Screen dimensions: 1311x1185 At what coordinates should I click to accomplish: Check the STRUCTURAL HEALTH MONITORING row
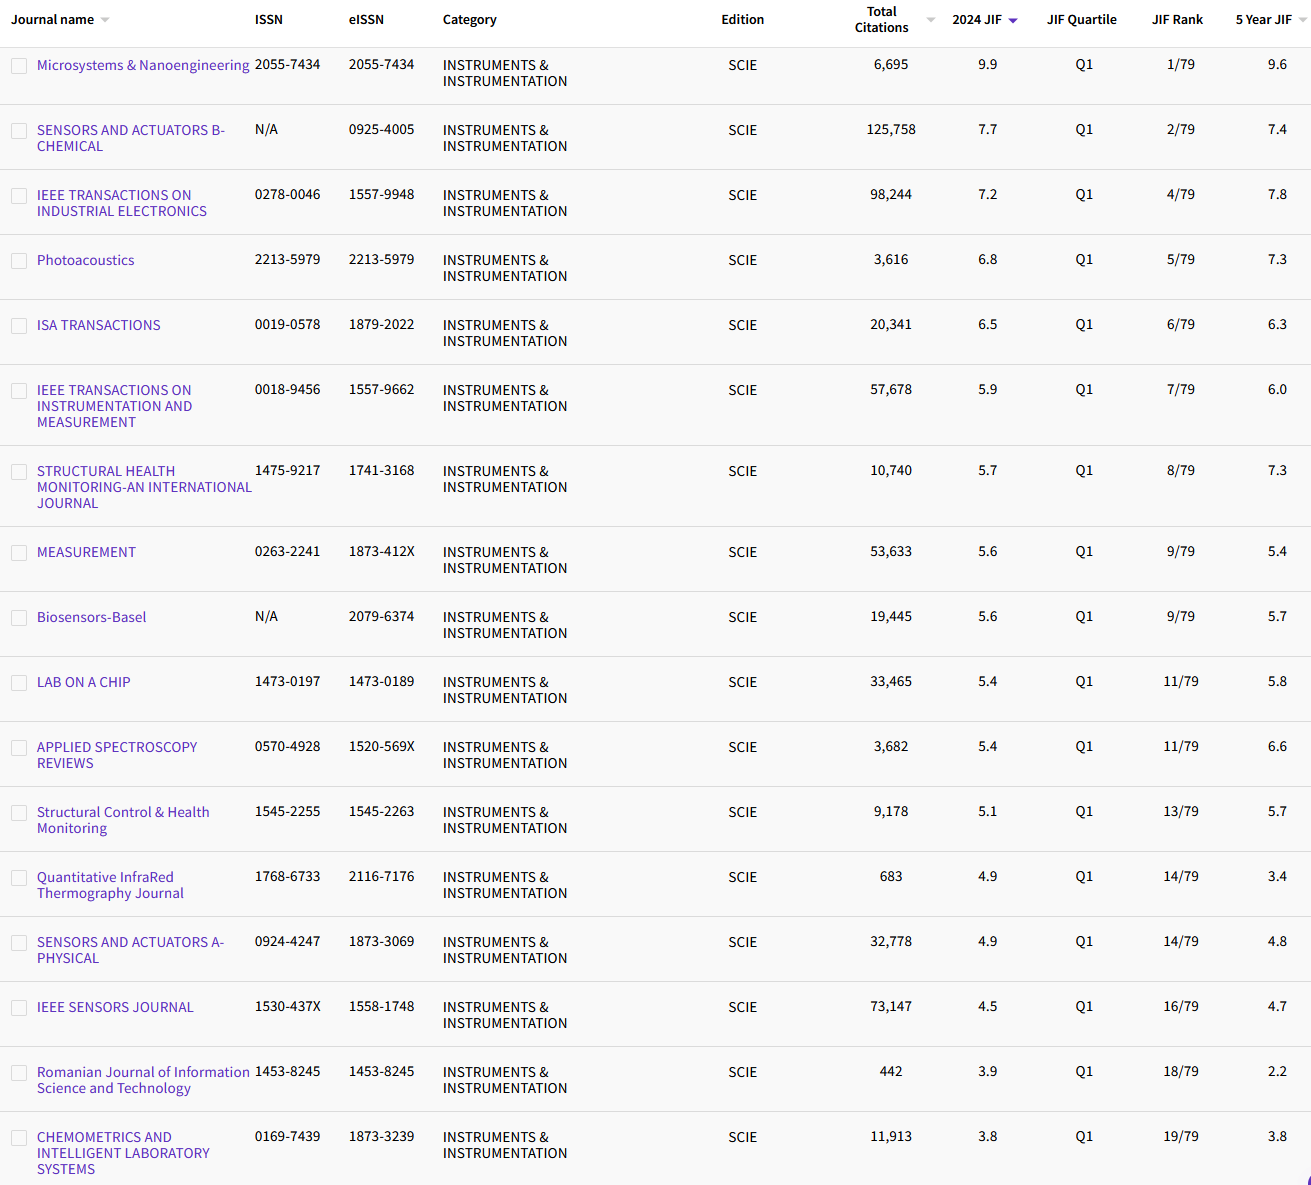19,471
